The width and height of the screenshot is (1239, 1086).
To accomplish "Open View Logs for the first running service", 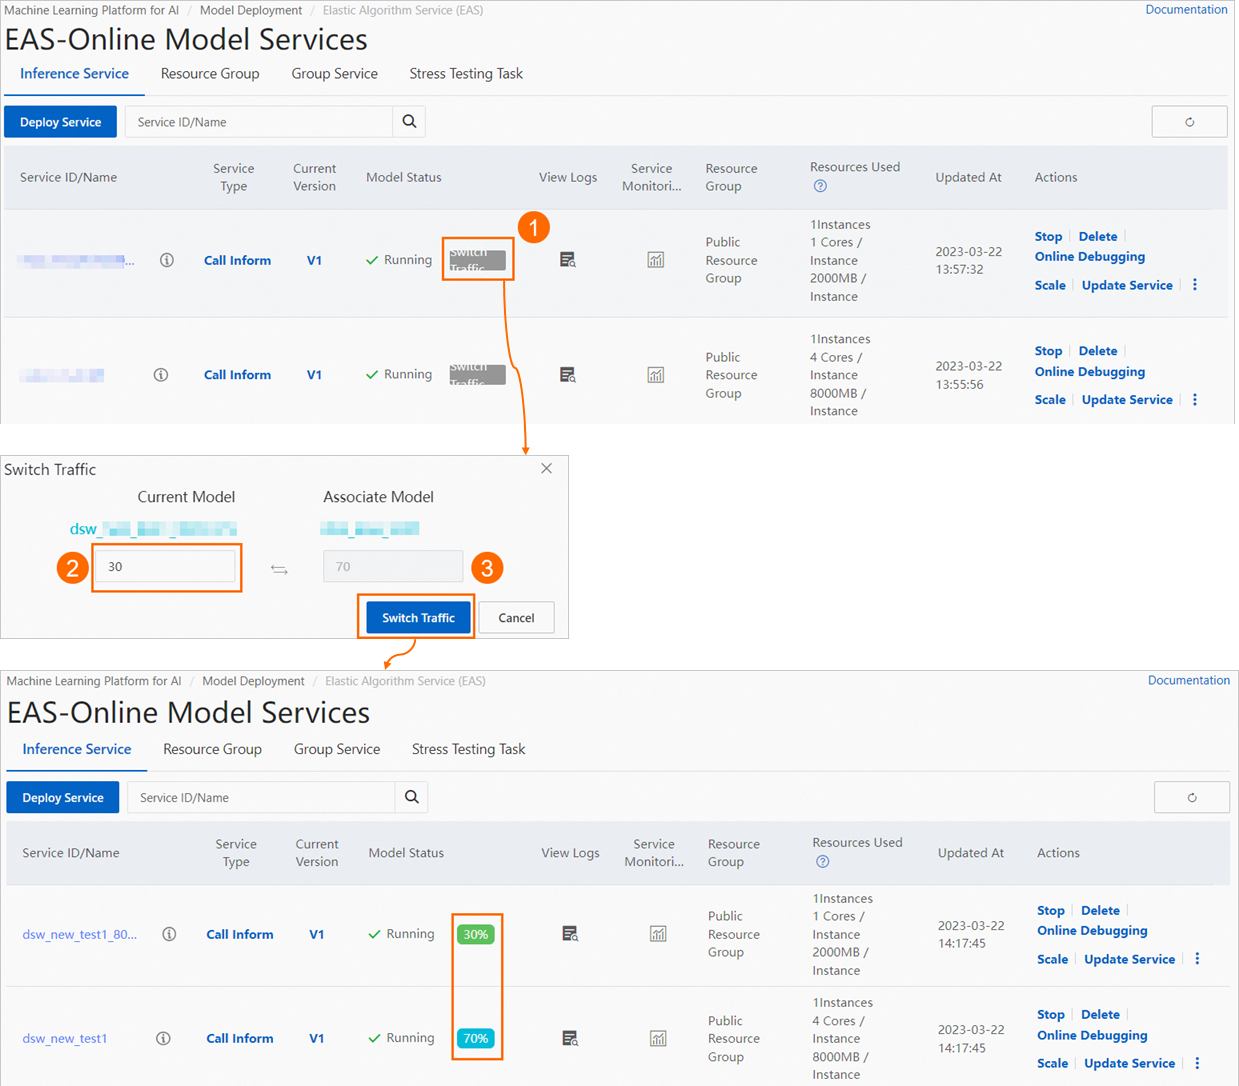I will point(567,260).
